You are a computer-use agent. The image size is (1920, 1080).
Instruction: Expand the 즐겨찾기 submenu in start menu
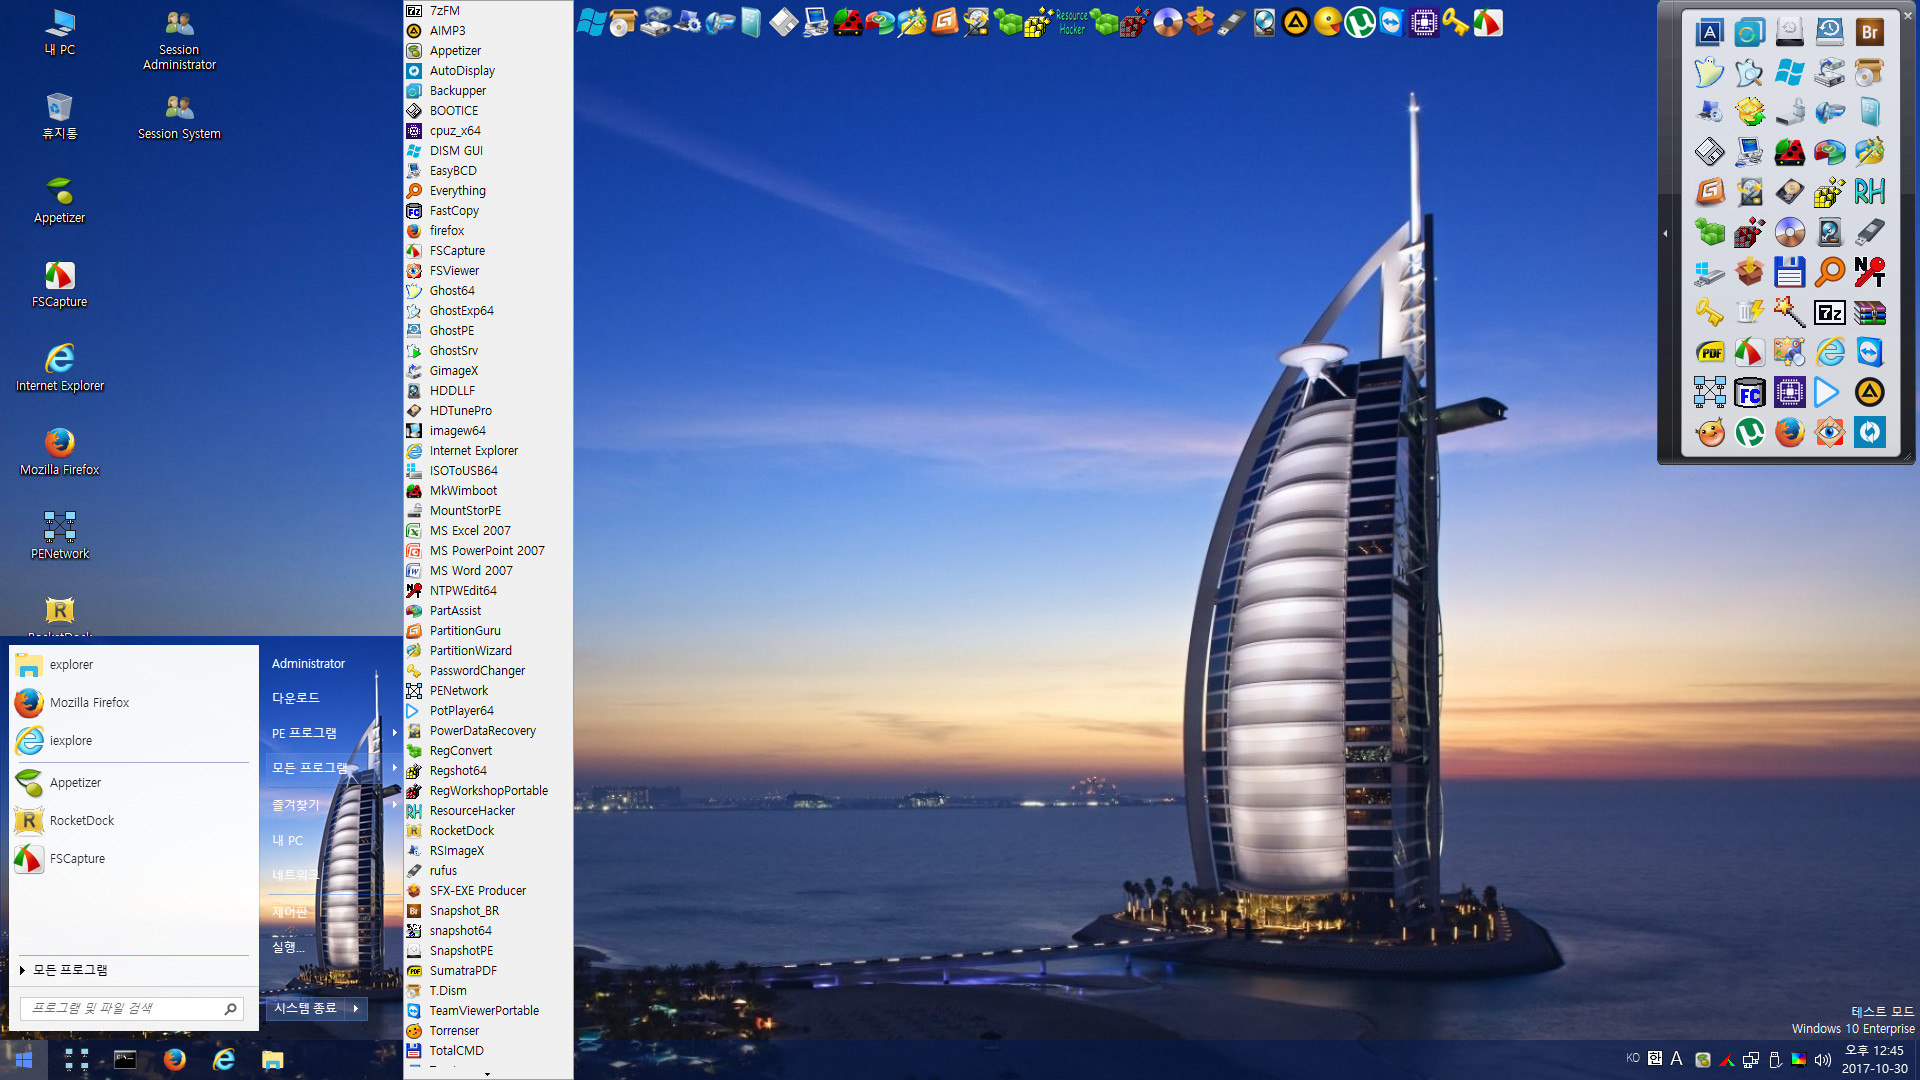click(x=333, y=804)
